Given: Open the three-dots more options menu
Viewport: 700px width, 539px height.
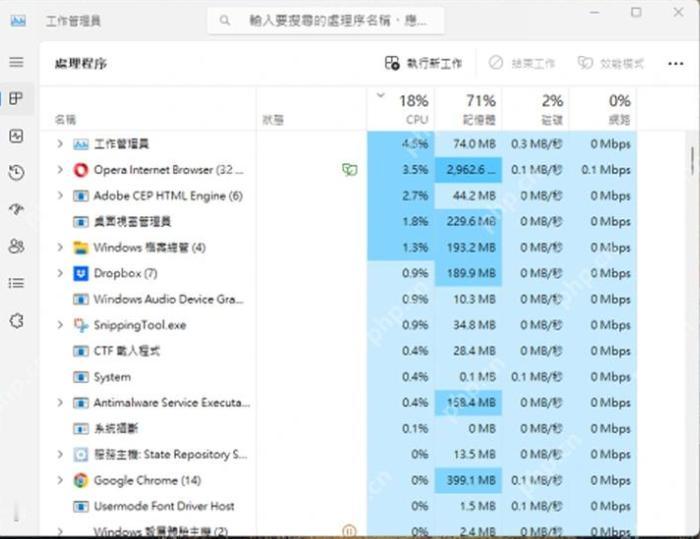Looking at the screenshot, I should 675,64.
